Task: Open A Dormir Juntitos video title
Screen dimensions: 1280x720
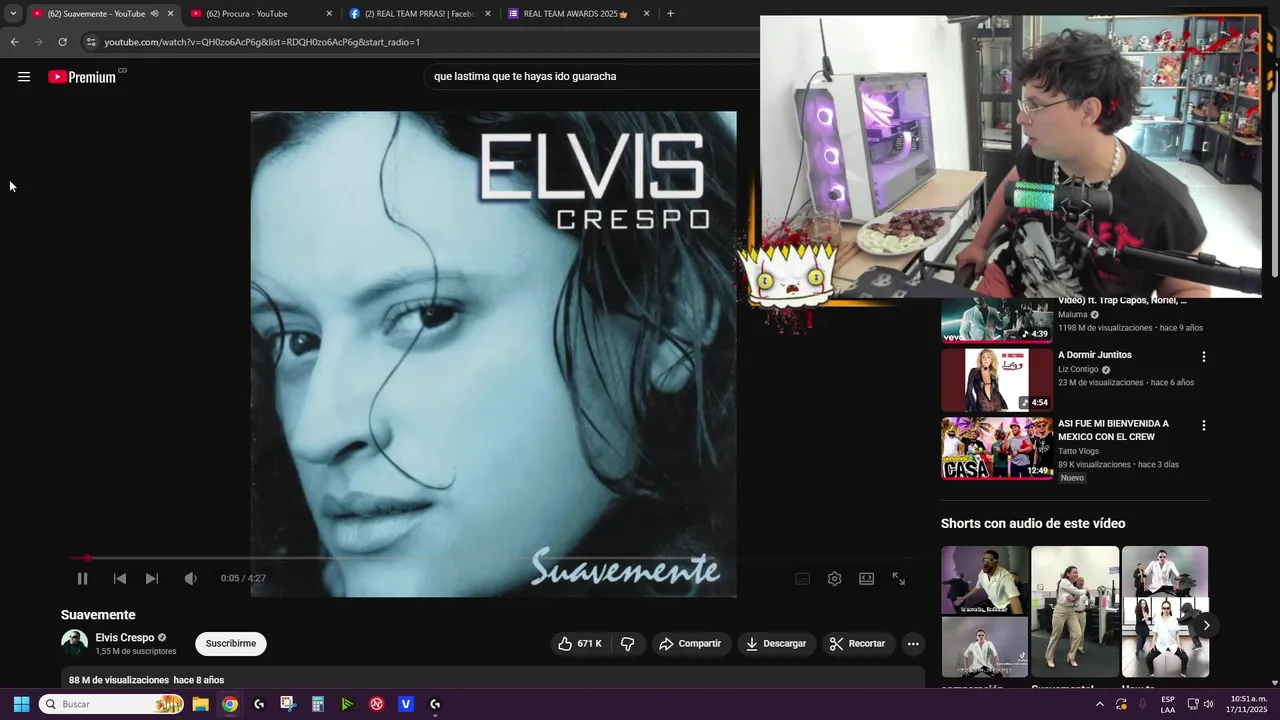Action: pos(1095,355)
